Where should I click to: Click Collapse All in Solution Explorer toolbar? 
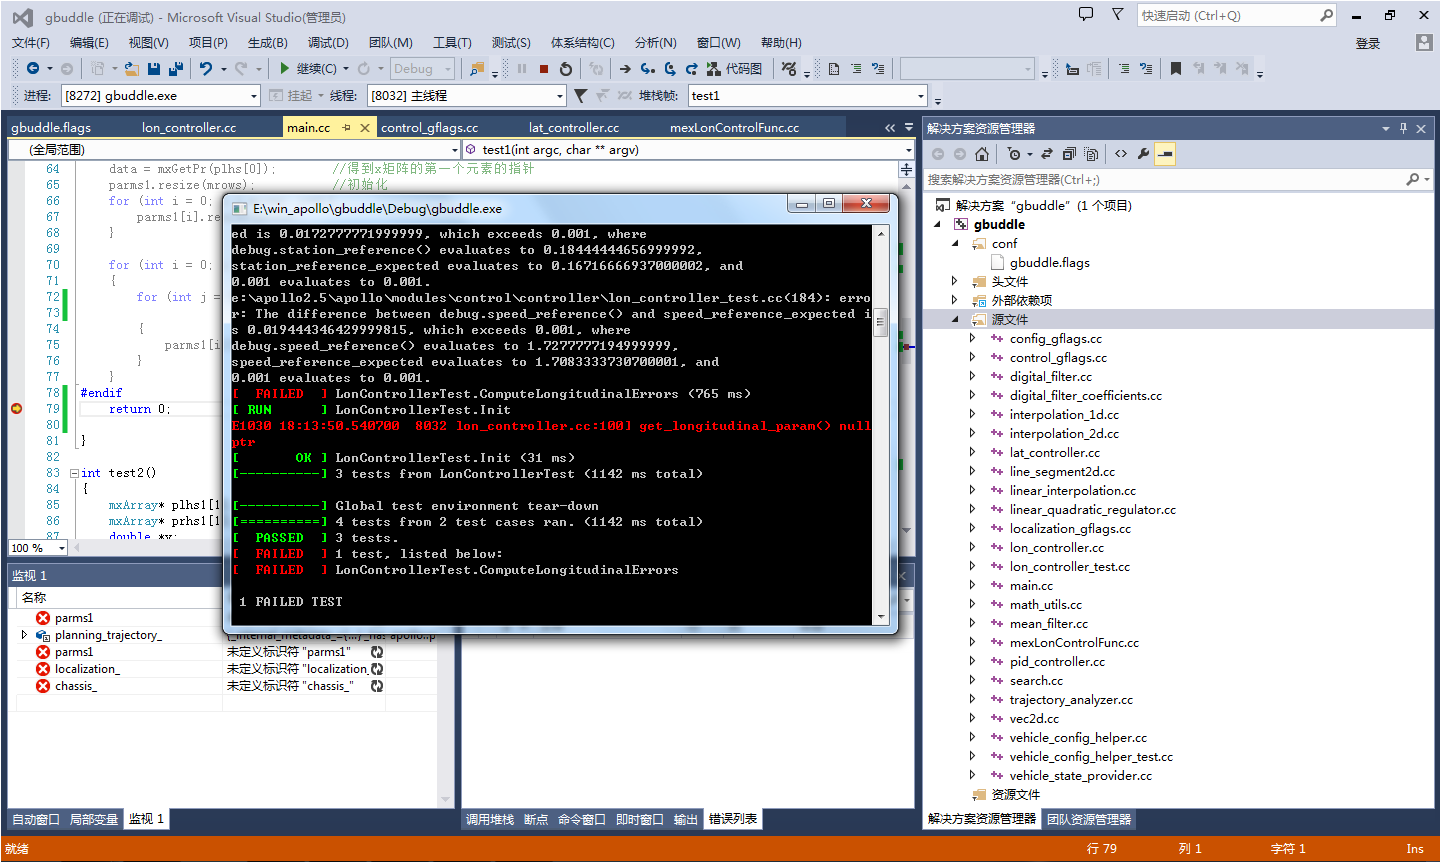1068,153
